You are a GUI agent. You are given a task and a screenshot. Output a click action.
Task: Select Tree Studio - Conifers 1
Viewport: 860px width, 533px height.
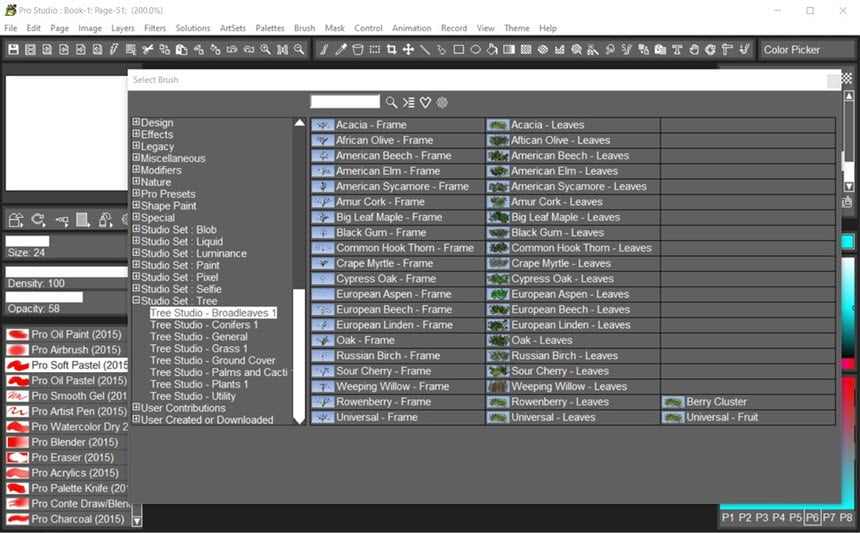(204, 325)
